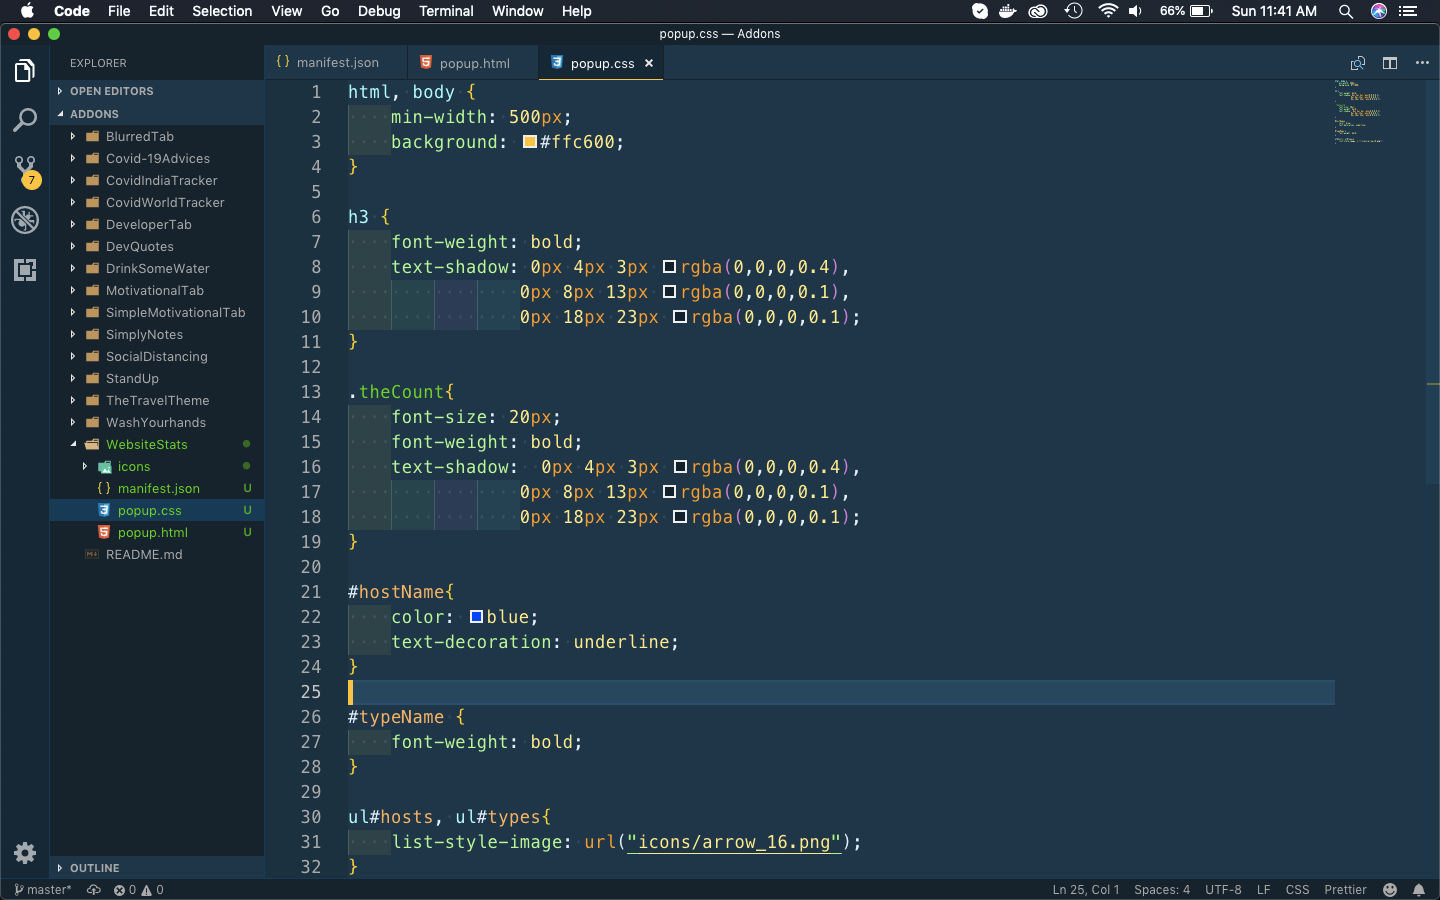The image size is (1440, 900).
Task: Collapse the ADDONS section
Action: 157,114
